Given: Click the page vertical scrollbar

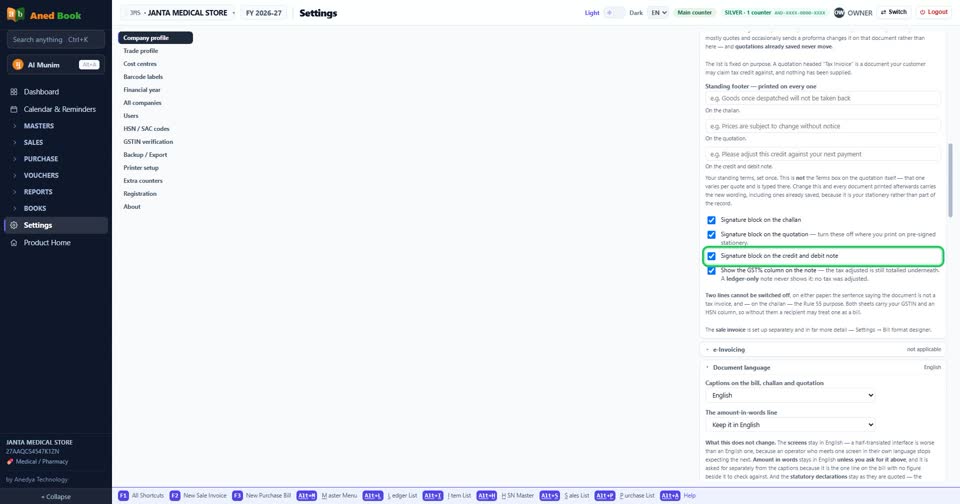Looking at the screenshot, I should click(950, 181).
